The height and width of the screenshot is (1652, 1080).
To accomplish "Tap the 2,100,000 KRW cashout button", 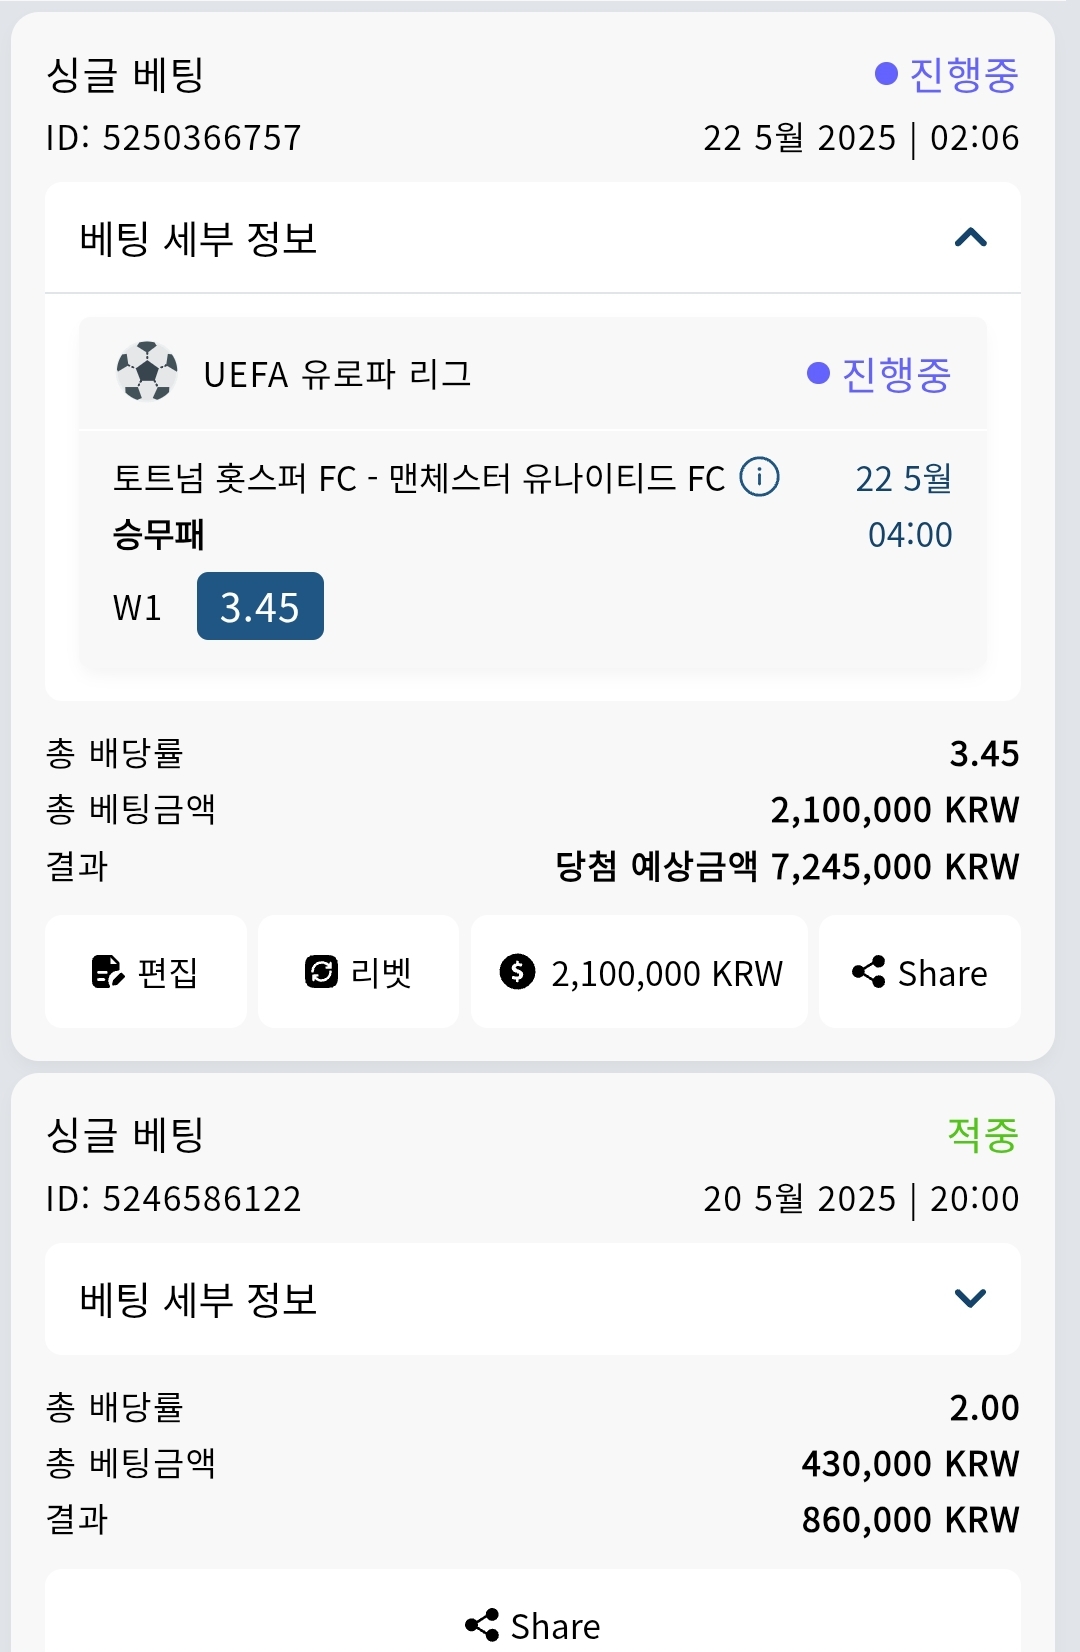I will 639,972.
